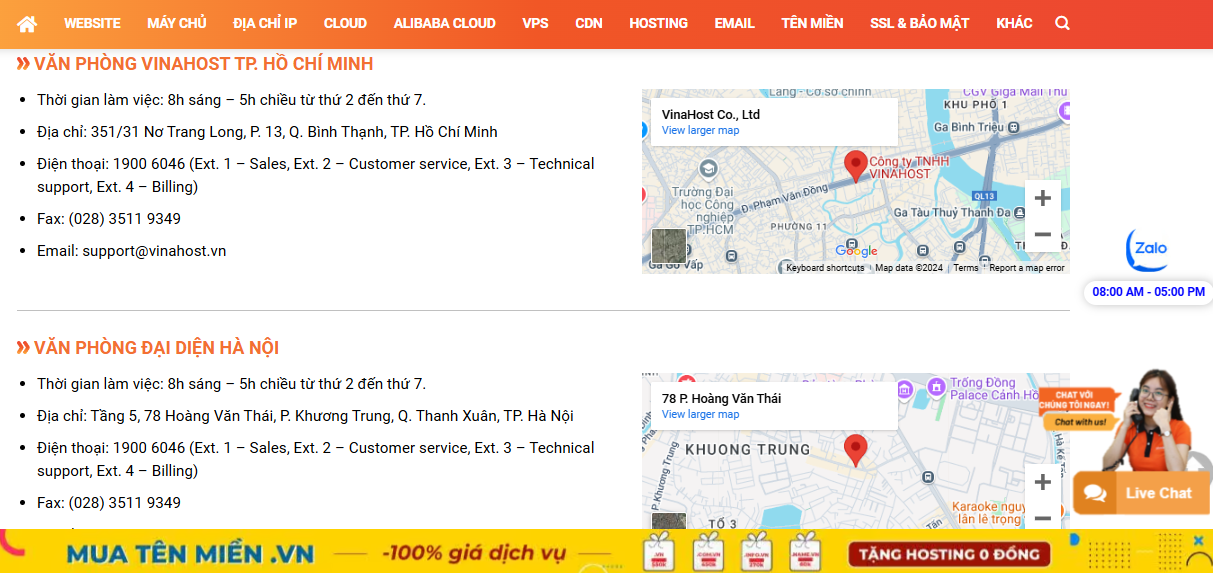Open Keyboard shortcuts on Hồ Chí Minh map
1213x573 pixels.
click(x=825, y=268)
